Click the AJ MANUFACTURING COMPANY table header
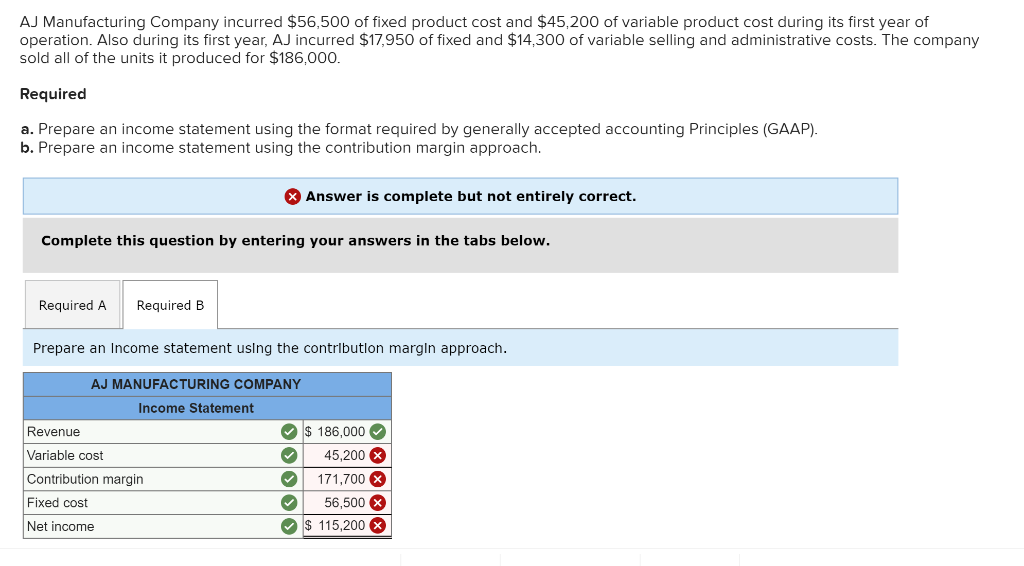The width and height of the screenshot is (1024, 566). pos(207,385)
